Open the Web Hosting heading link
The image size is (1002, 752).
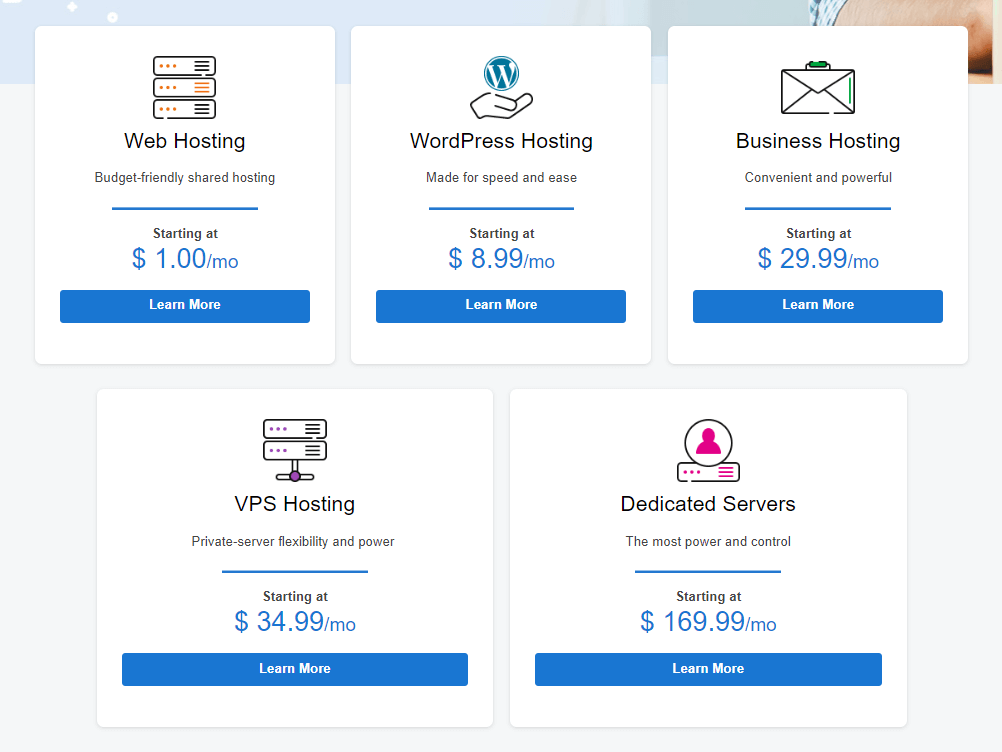tap(184, 141)
